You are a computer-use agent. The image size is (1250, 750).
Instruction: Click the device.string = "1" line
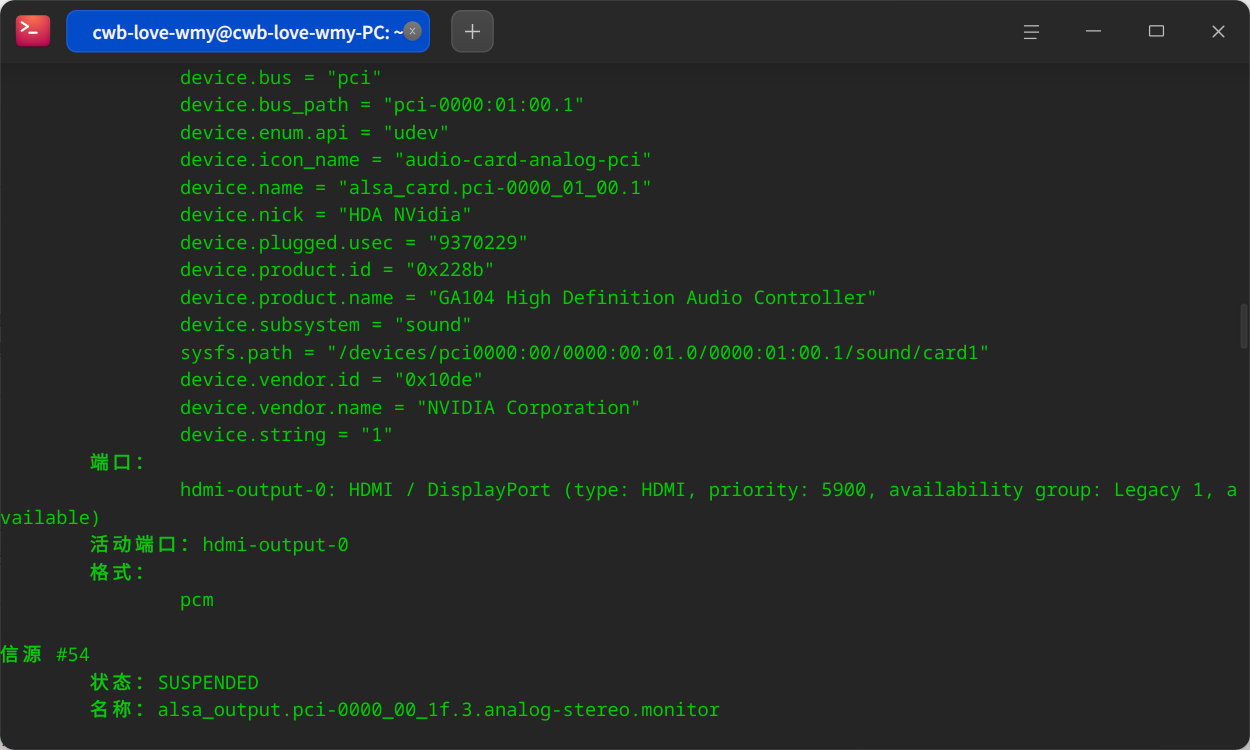point(287,435)
